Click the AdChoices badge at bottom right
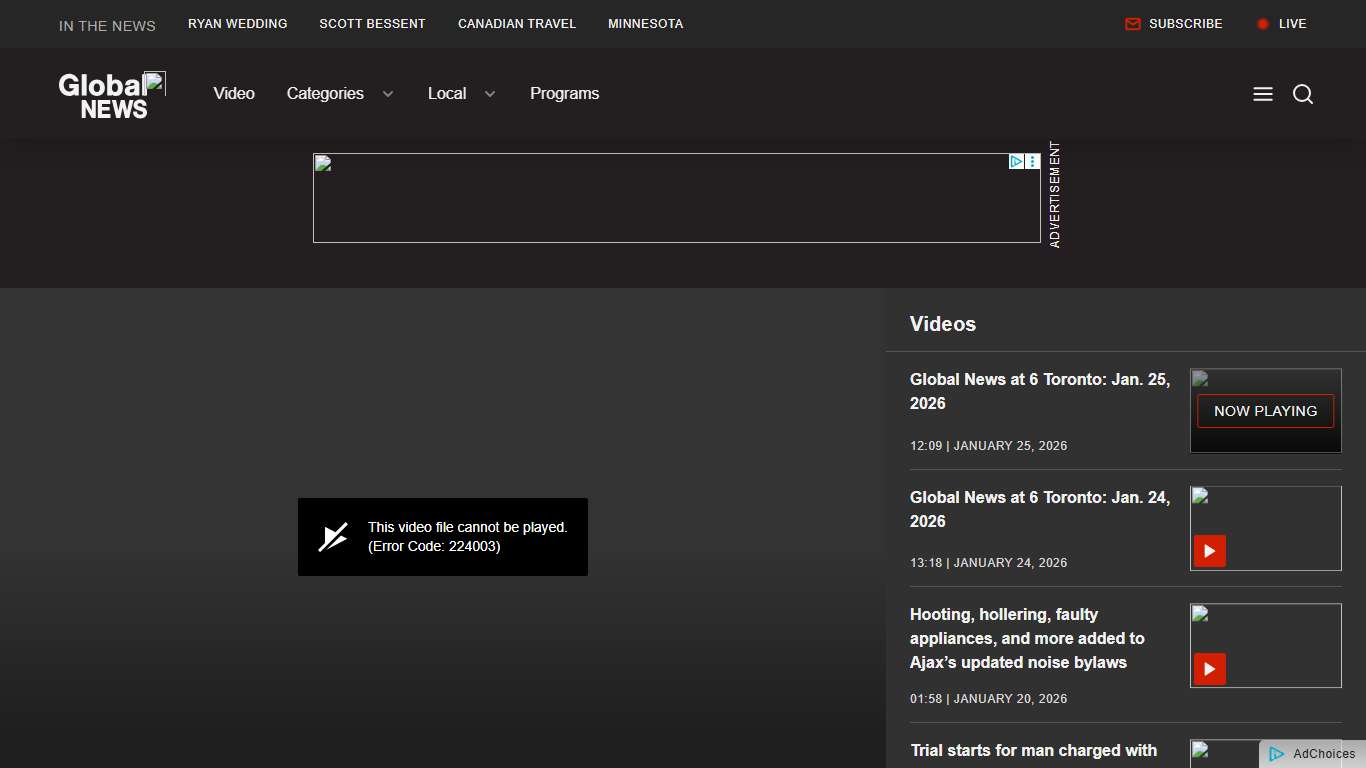The width and height of the screenshot is (1366, 768). coord(1313,754)
